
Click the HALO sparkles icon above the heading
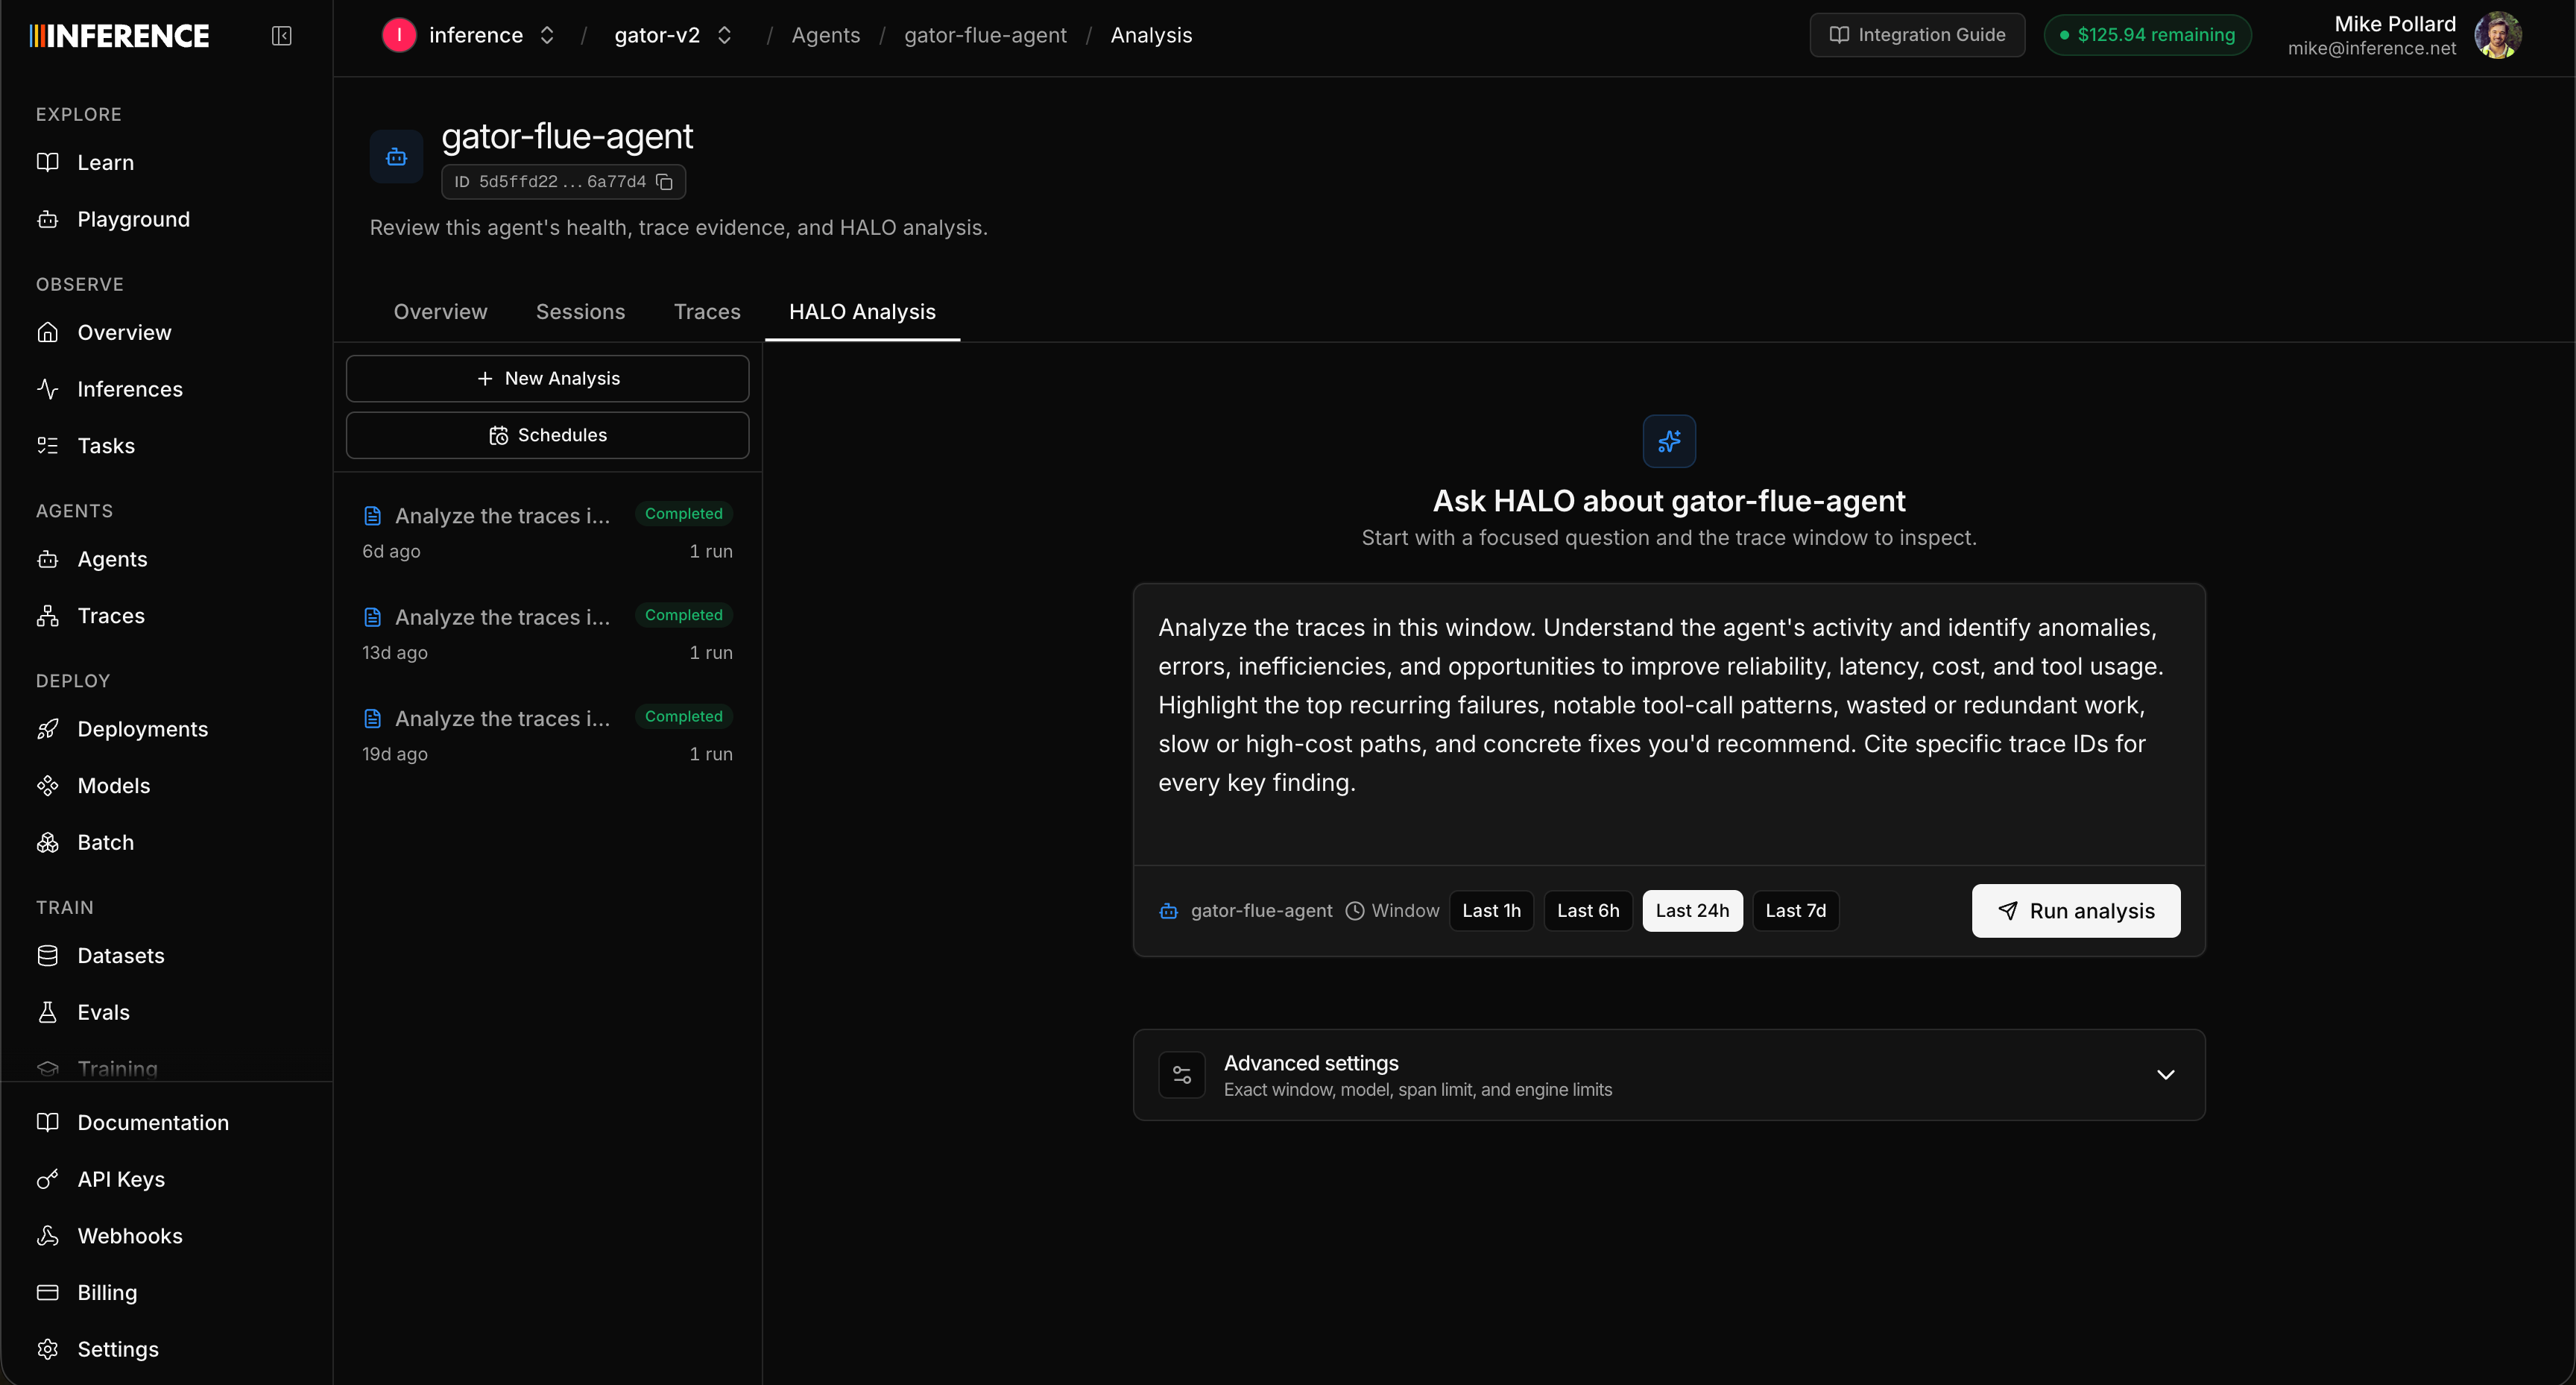pos(1669,441)
